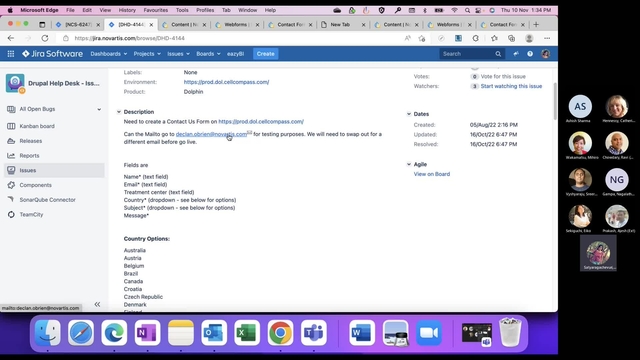The height and width of the screenshot is (360, 640).
Task: Add page to favourites star icon
Action: tap(422, 38)
